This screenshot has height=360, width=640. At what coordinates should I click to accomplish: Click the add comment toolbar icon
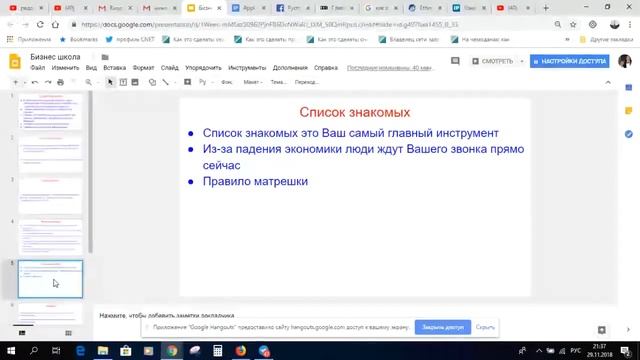pyautogui.click(x=187, y=82)
